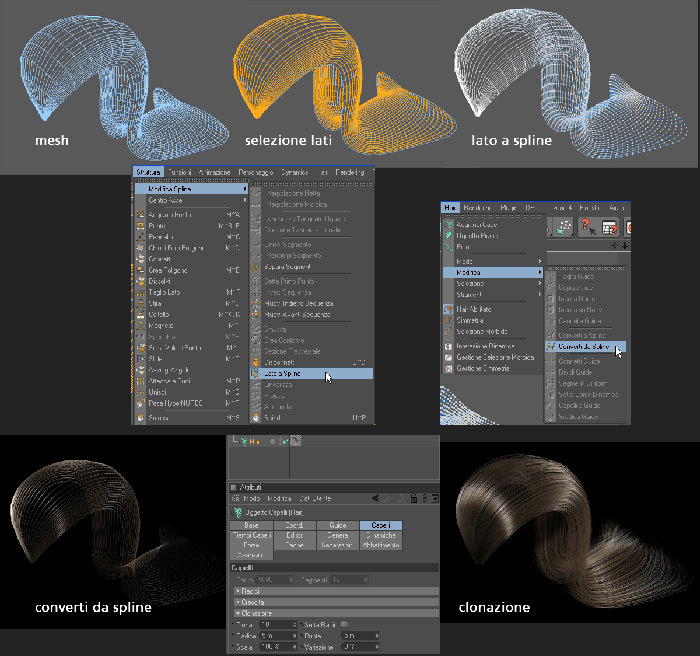700x656 pixels.
Task: Open the Personaggio menu
Action: tap(255, 172)
